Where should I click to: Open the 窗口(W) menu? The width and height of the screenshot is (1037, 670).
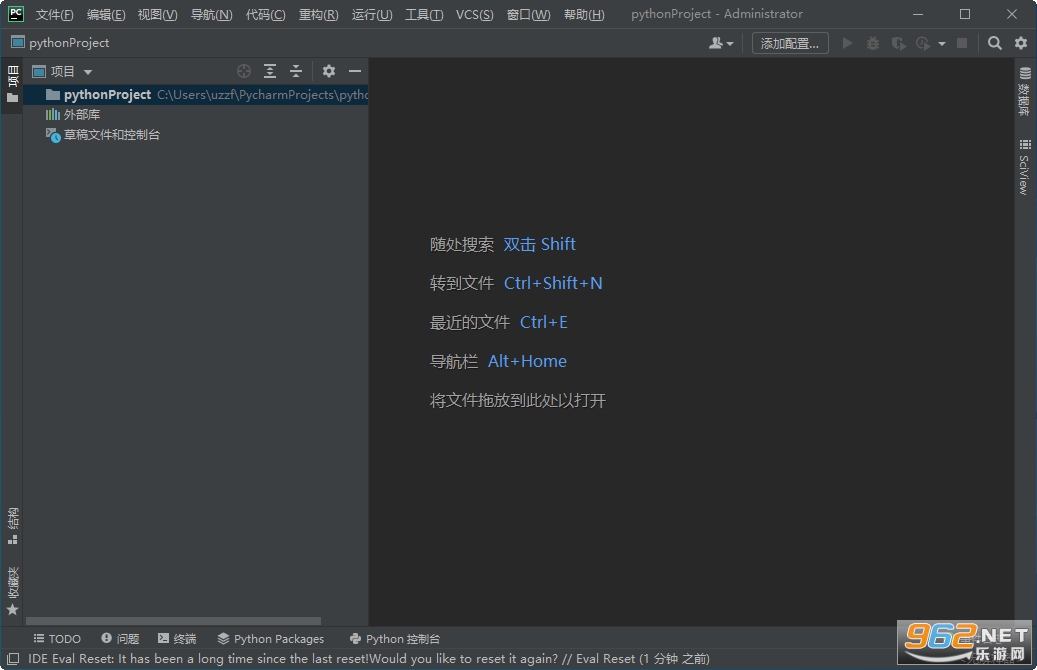point(528,15)
